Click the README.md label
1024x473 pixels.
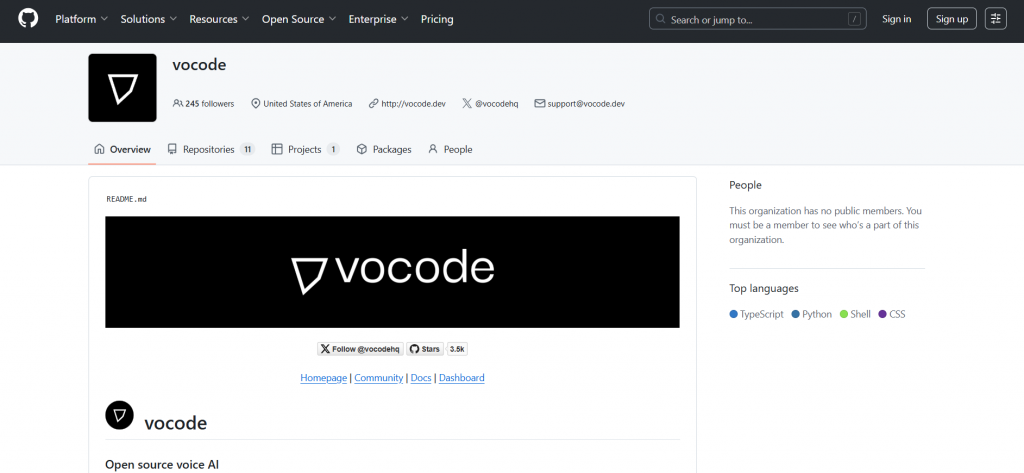(x=126, y=199)
